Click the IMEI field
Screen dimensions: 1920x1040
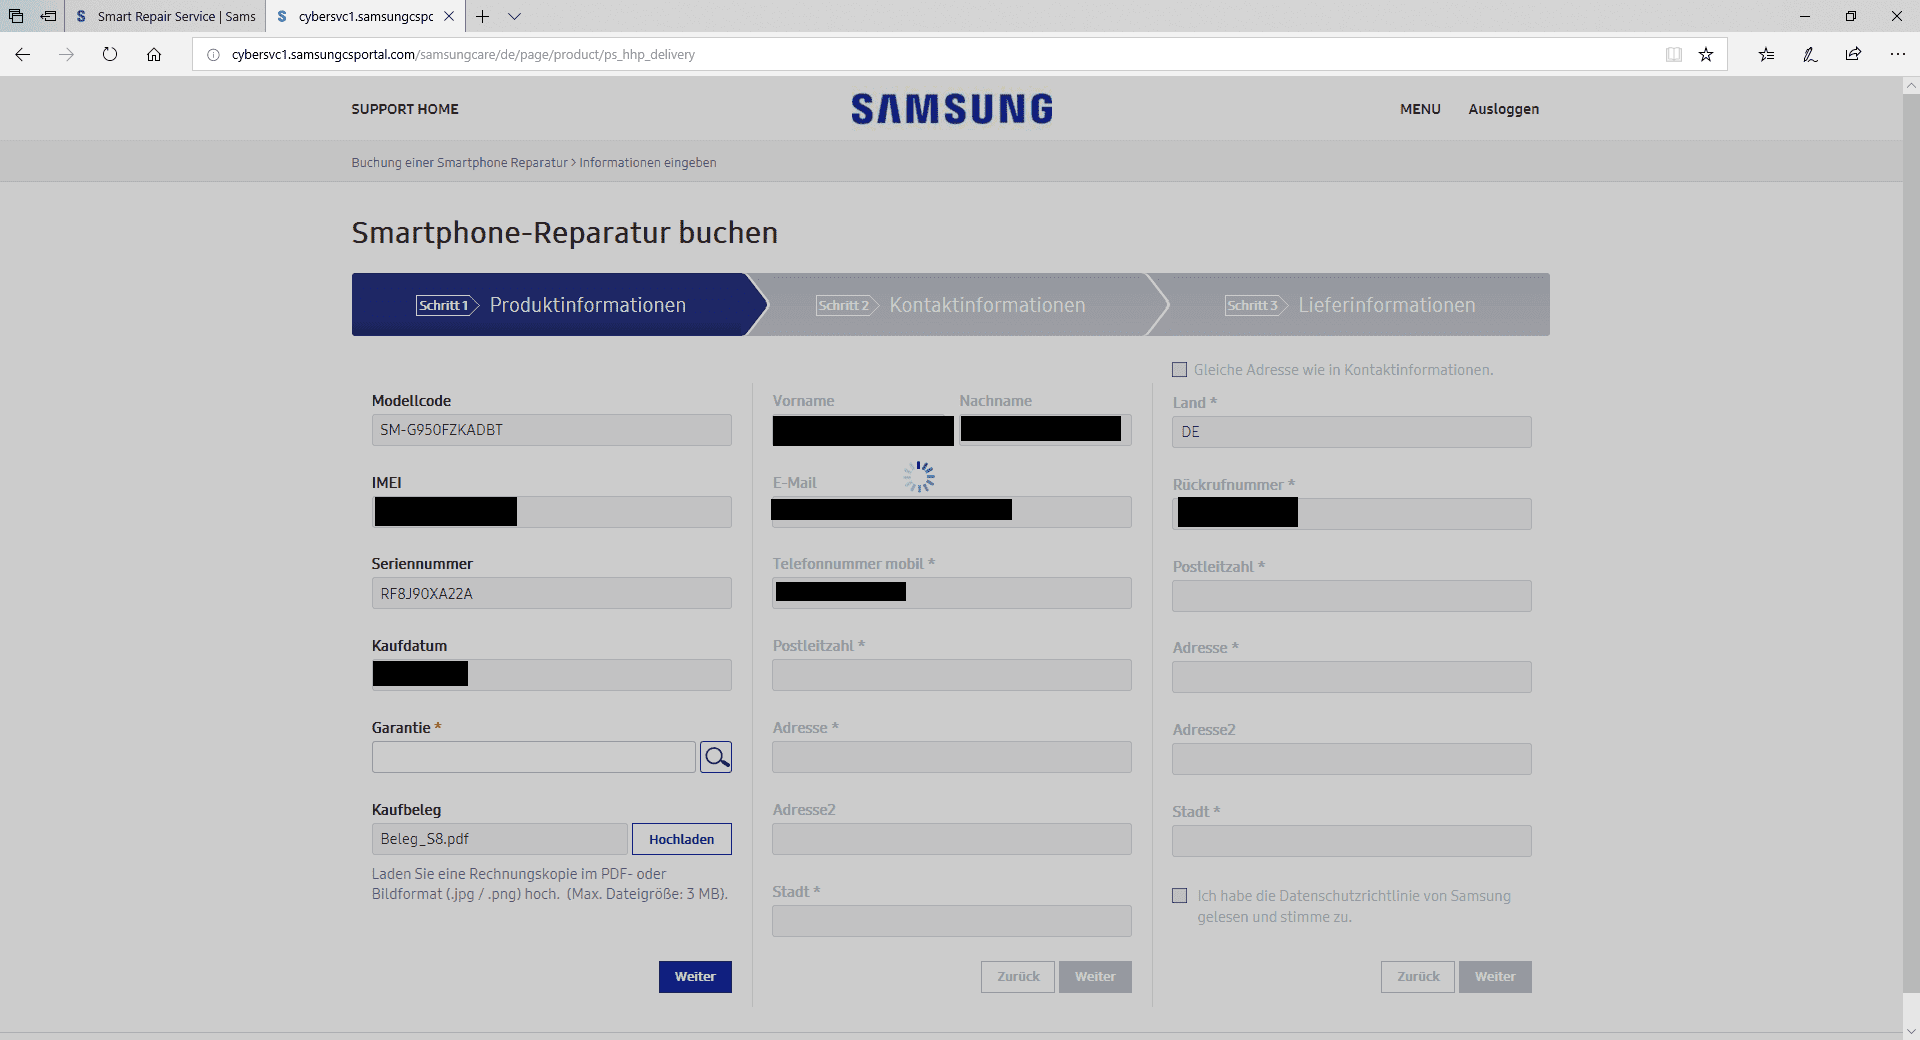point(552,512)
